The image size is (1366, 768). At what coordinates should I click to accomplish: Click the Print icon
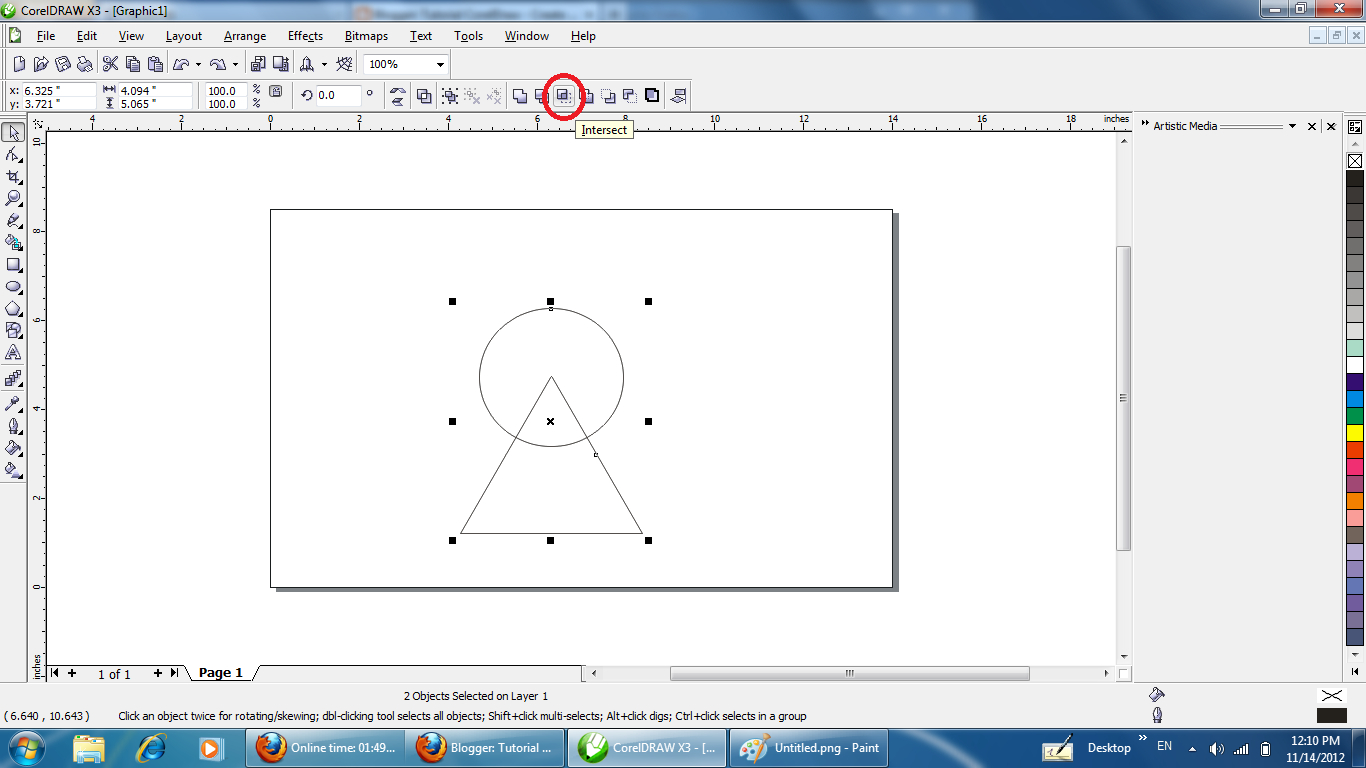tap(84, 64)
